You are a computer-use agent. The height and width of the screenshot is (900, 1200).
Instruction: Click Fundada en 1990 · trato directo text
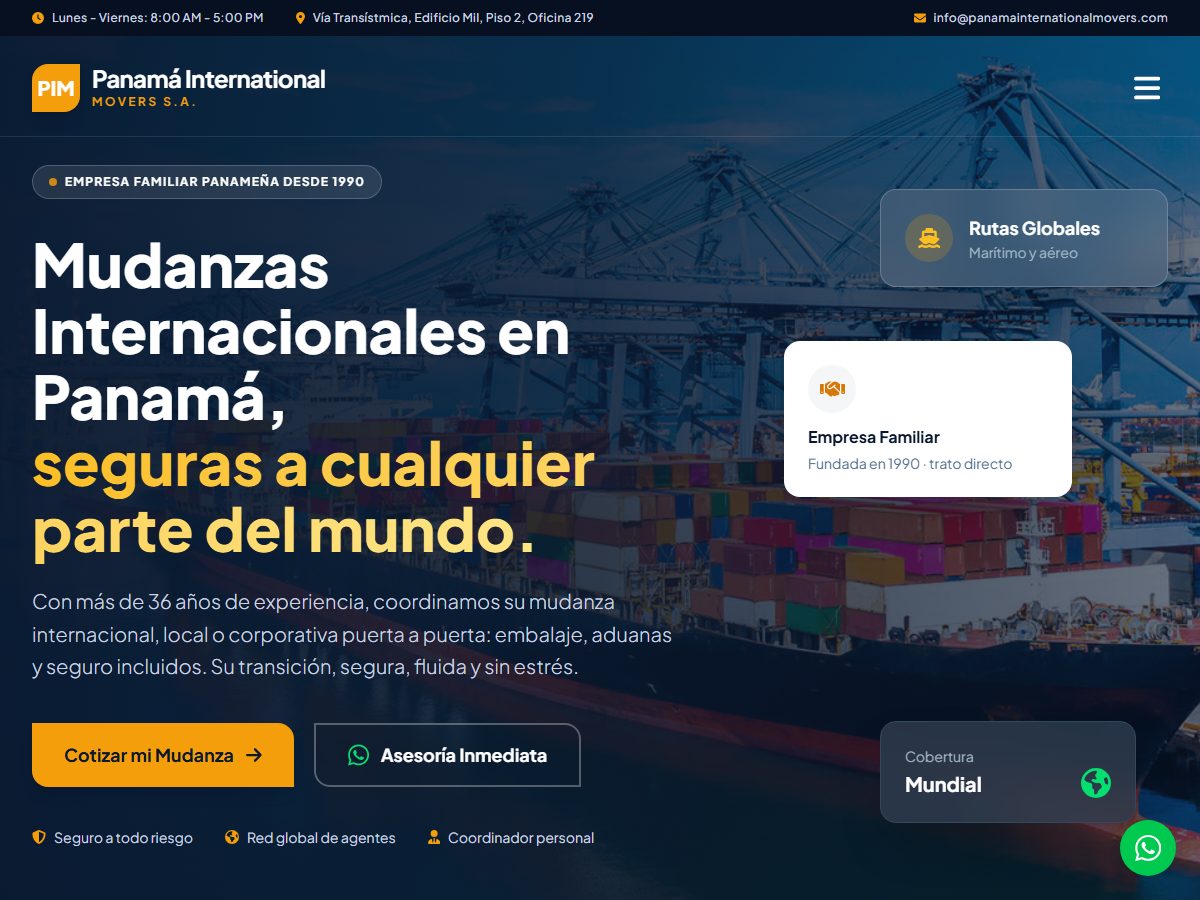click(x=910, y=464)
